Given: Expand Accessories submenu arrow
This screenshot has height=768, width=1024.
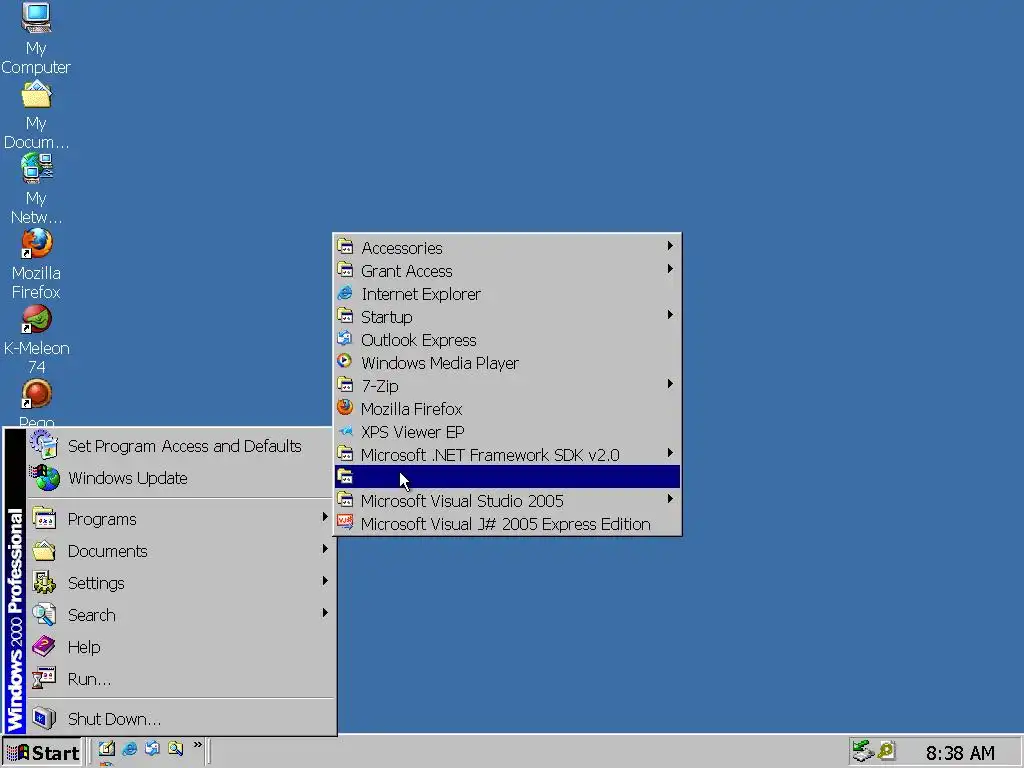Looking at the screenshot, I should click(x=670, y=246).
